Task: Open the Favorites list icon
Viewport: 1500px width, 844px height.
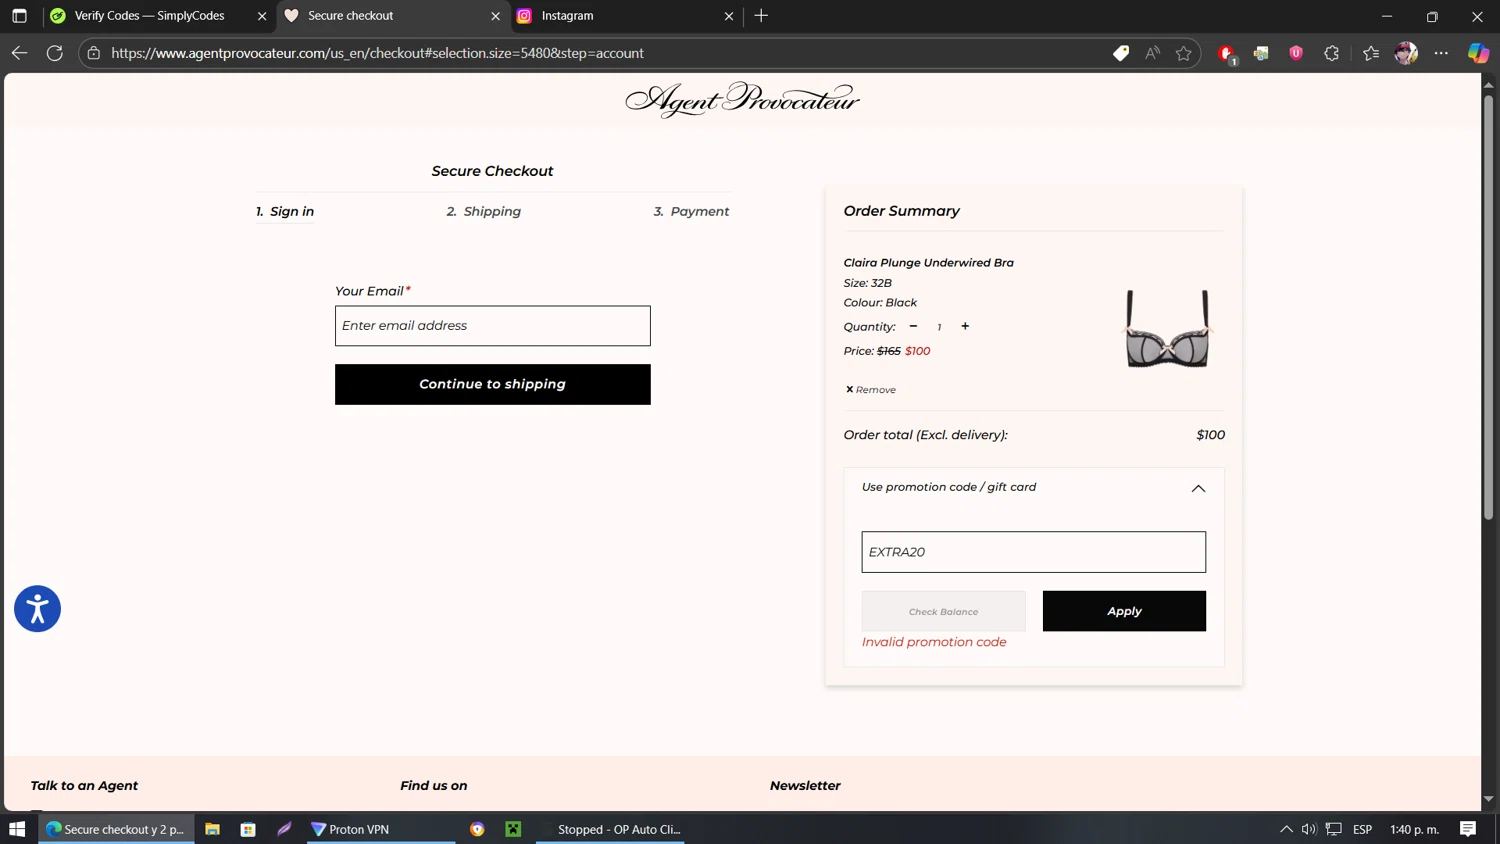Action: click(1371, 53)
